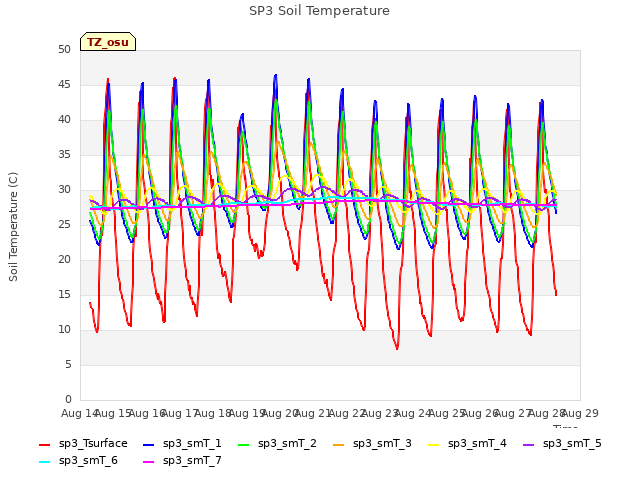Screen dimensions: 640x480
Task: Click the Soil Temperature (C) axis label
Action: (13, 227)
